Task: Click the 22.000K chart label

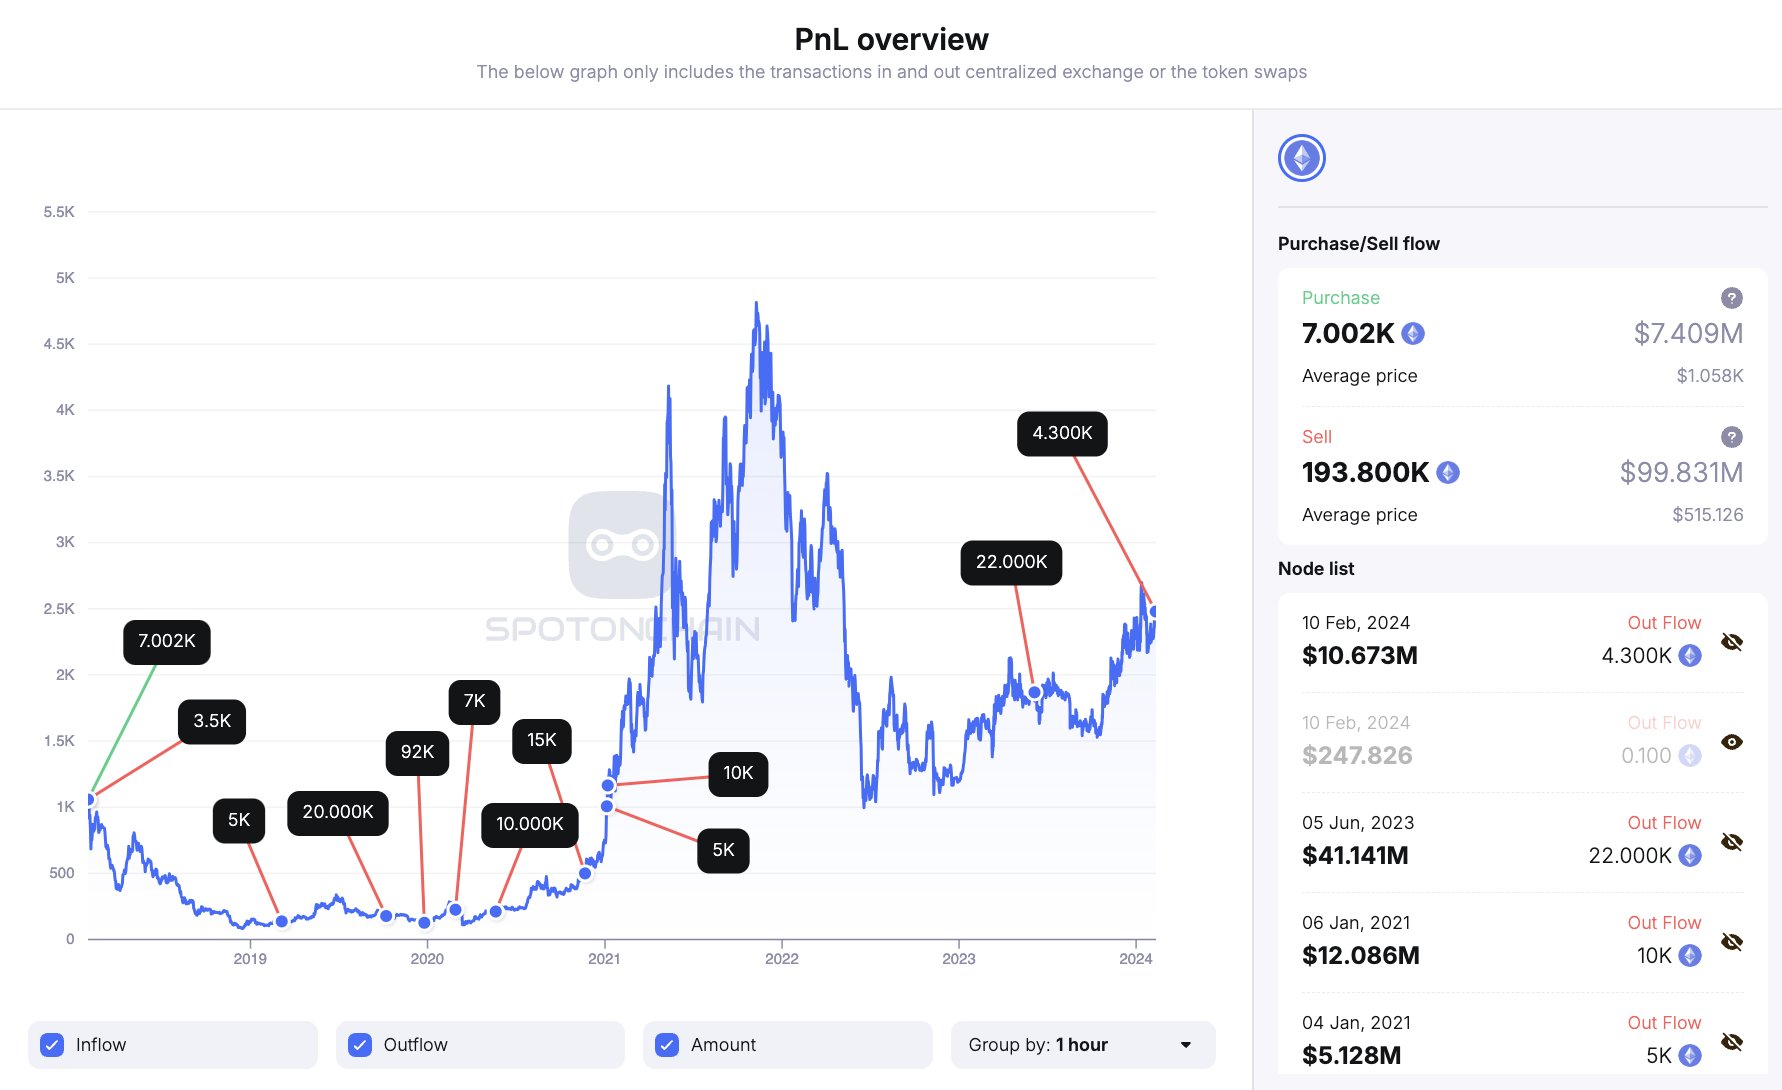Action: [1011, 562]
